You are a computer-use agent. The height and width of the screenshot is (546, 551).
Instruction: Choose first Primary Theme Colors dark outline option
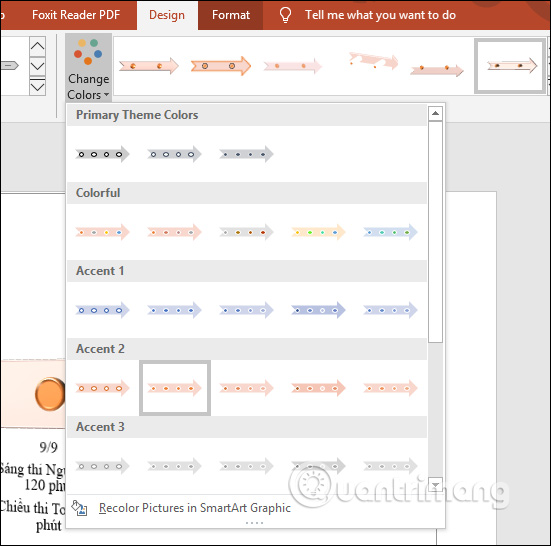[x=103, y=154]
